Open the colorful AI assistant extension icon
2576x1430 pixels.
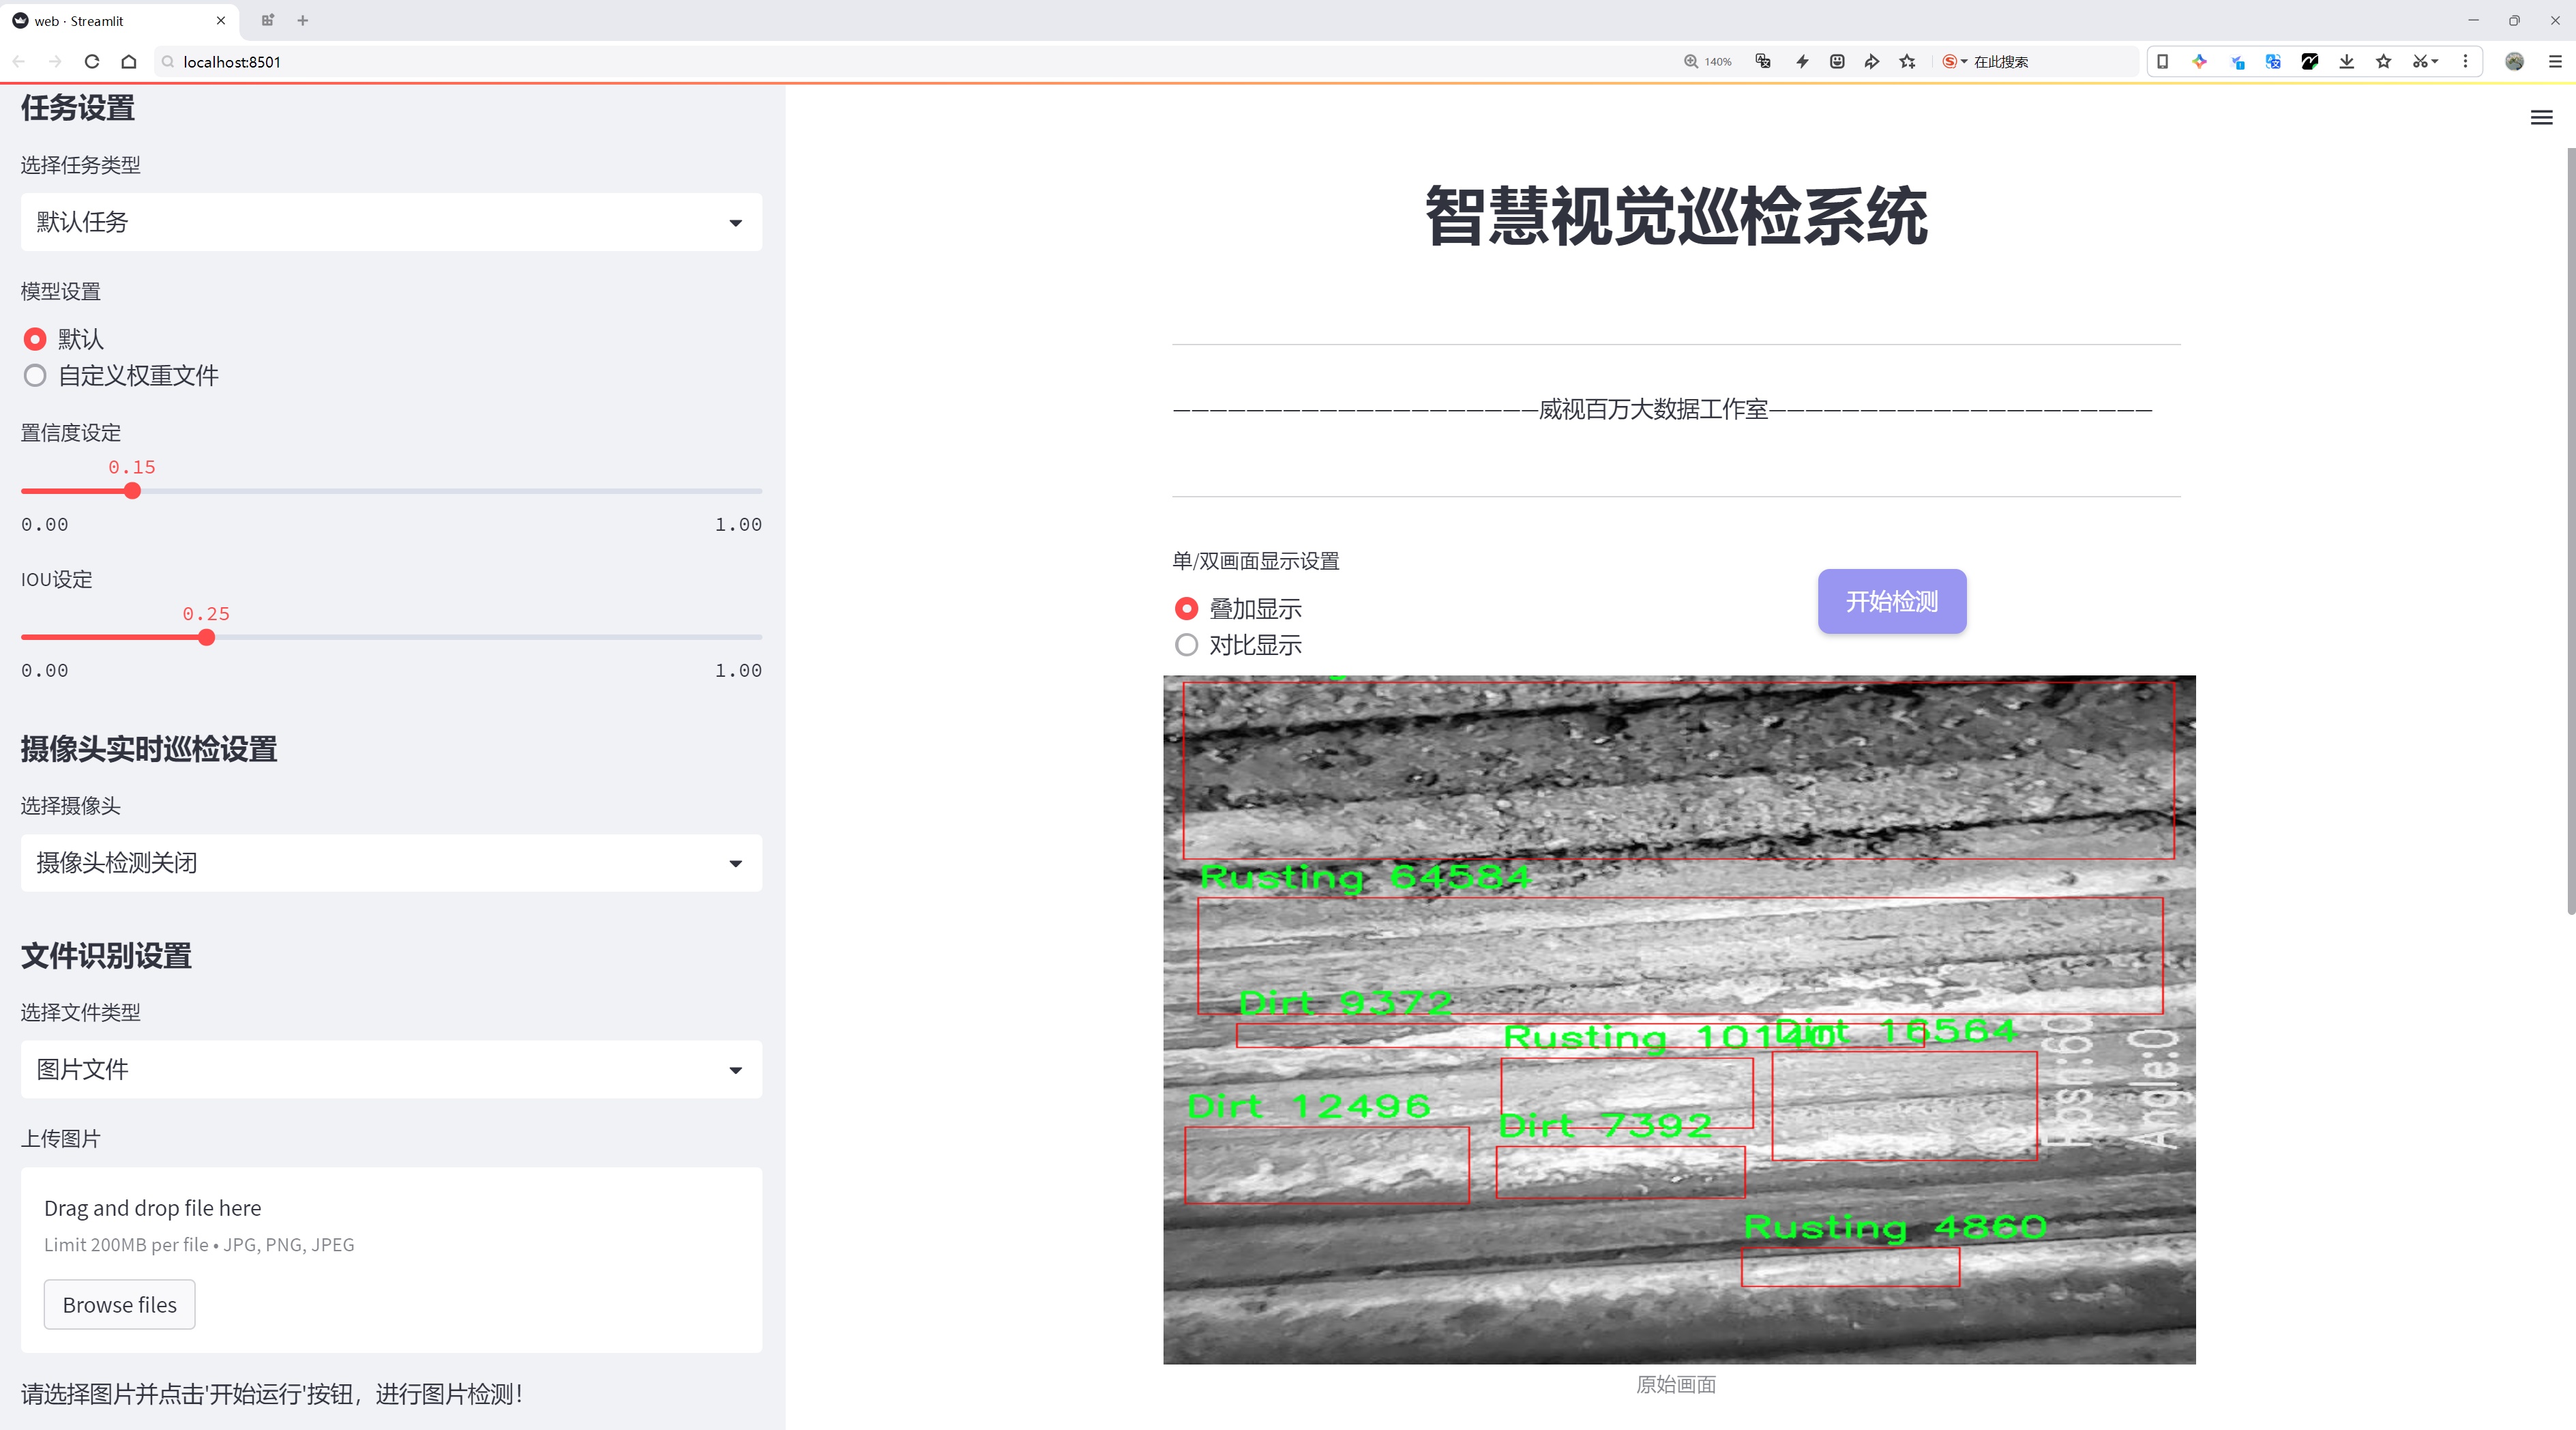click(x=2199, y=61)
